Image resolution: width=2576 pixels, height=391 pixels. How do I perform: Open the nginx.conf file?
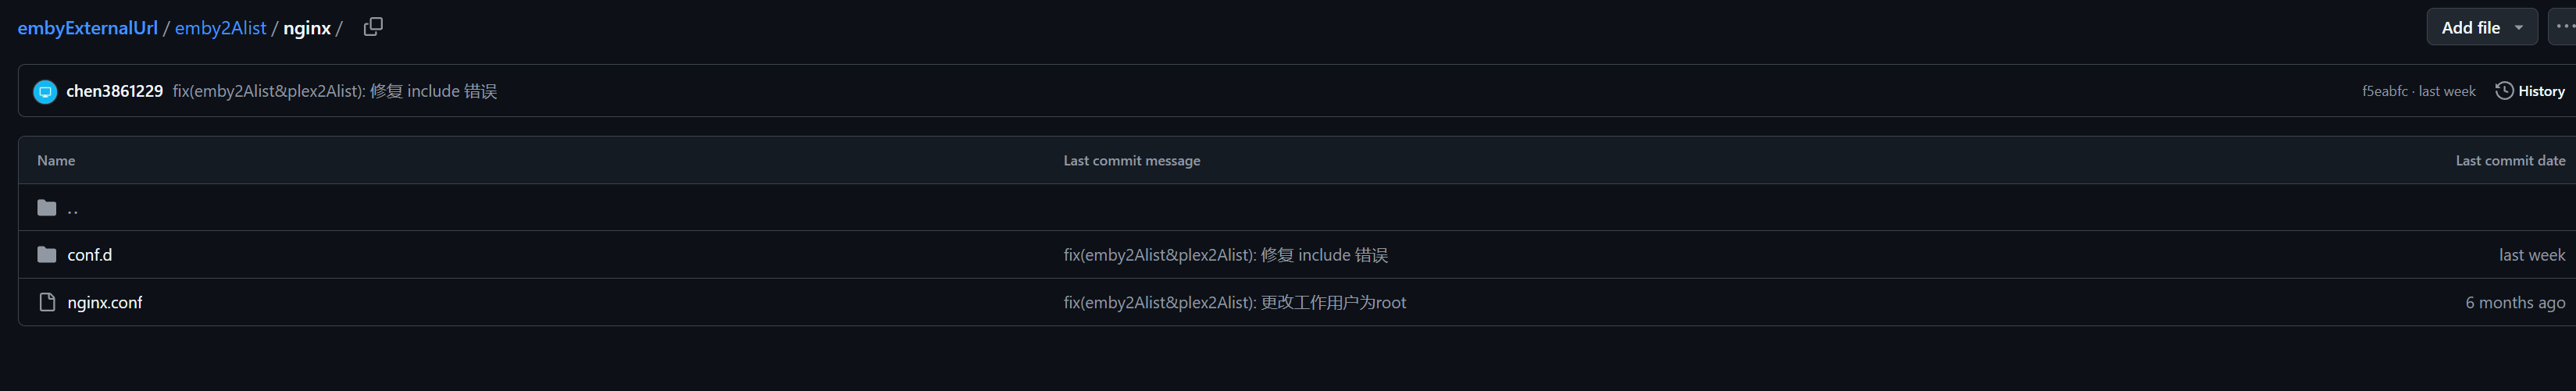105,302
